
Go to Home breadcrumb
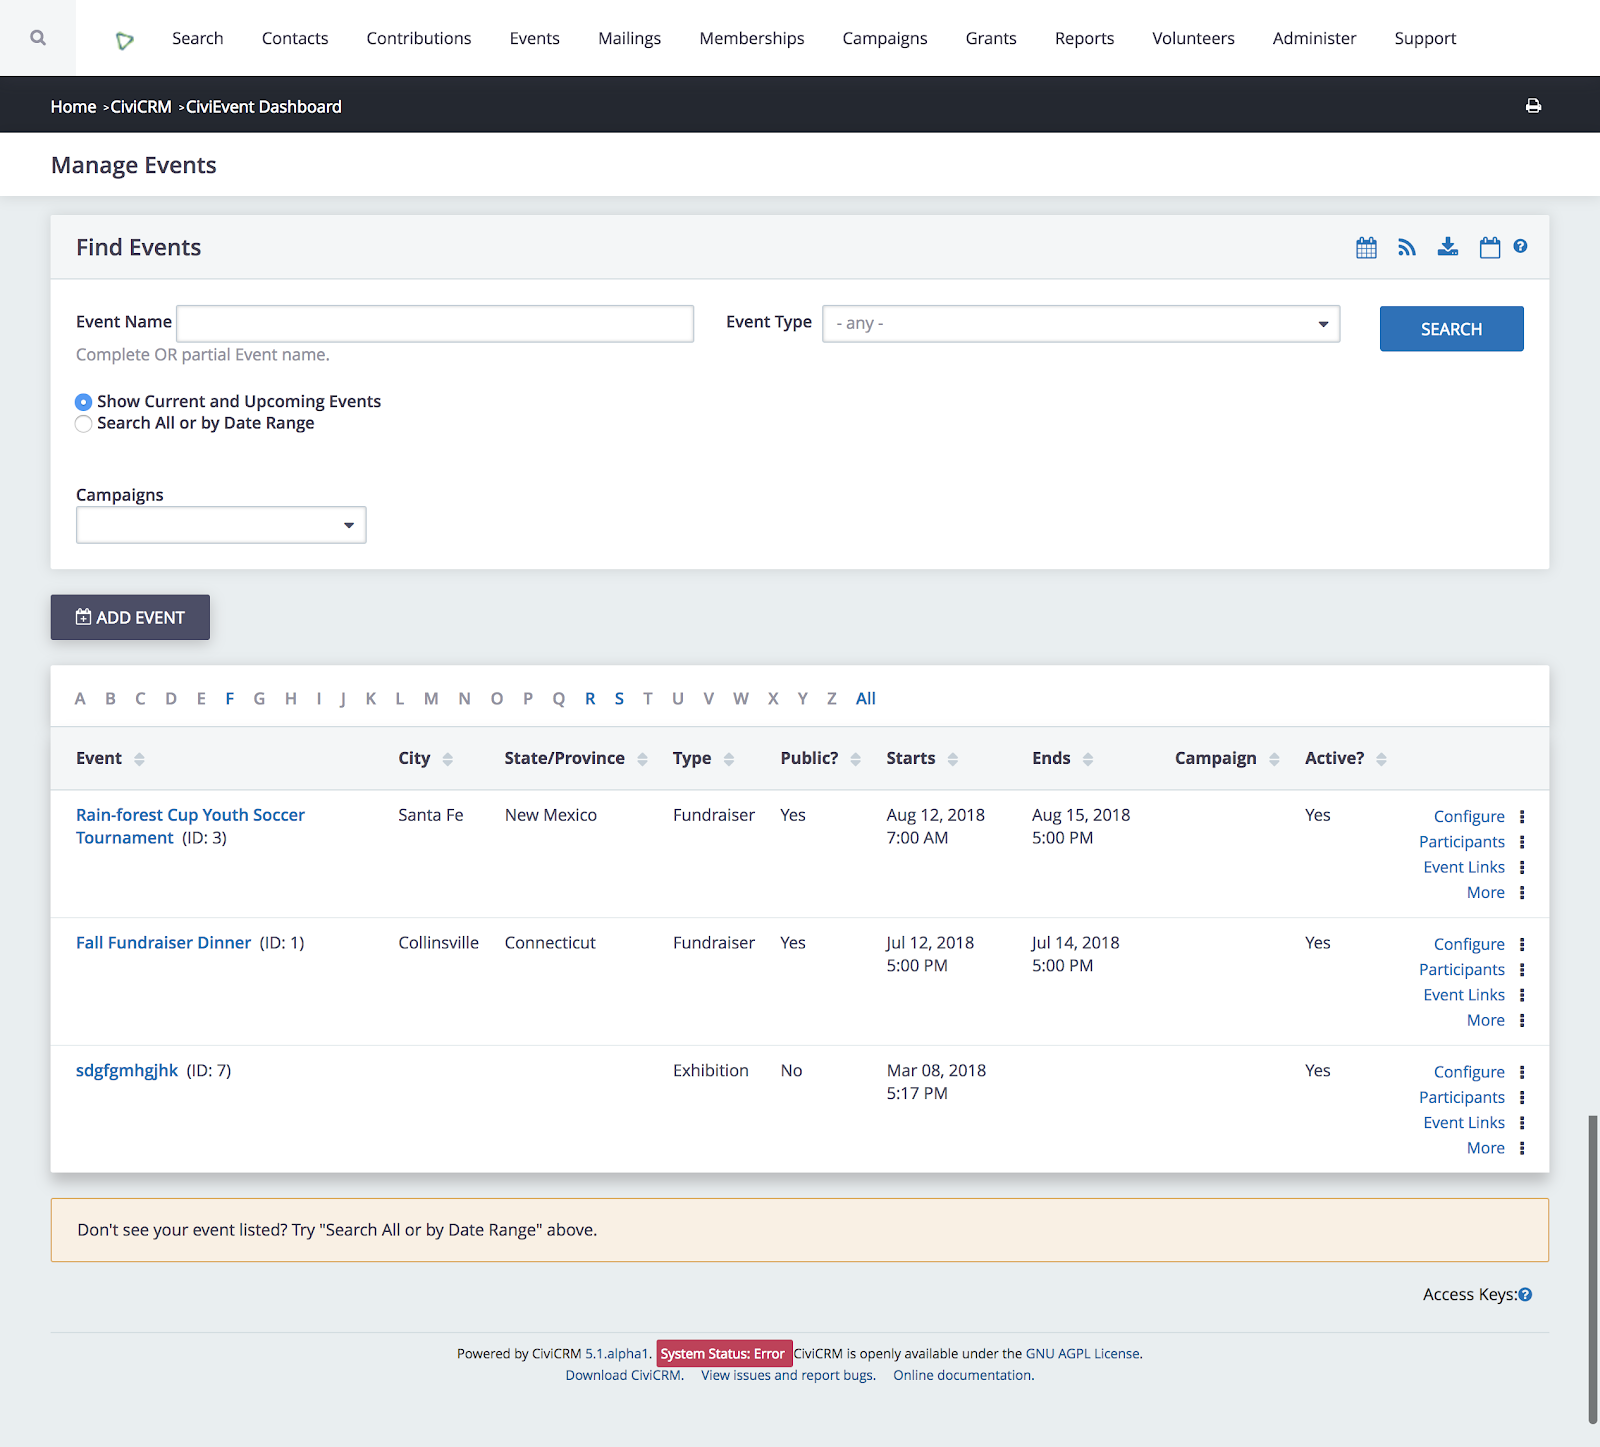point(74,107)
